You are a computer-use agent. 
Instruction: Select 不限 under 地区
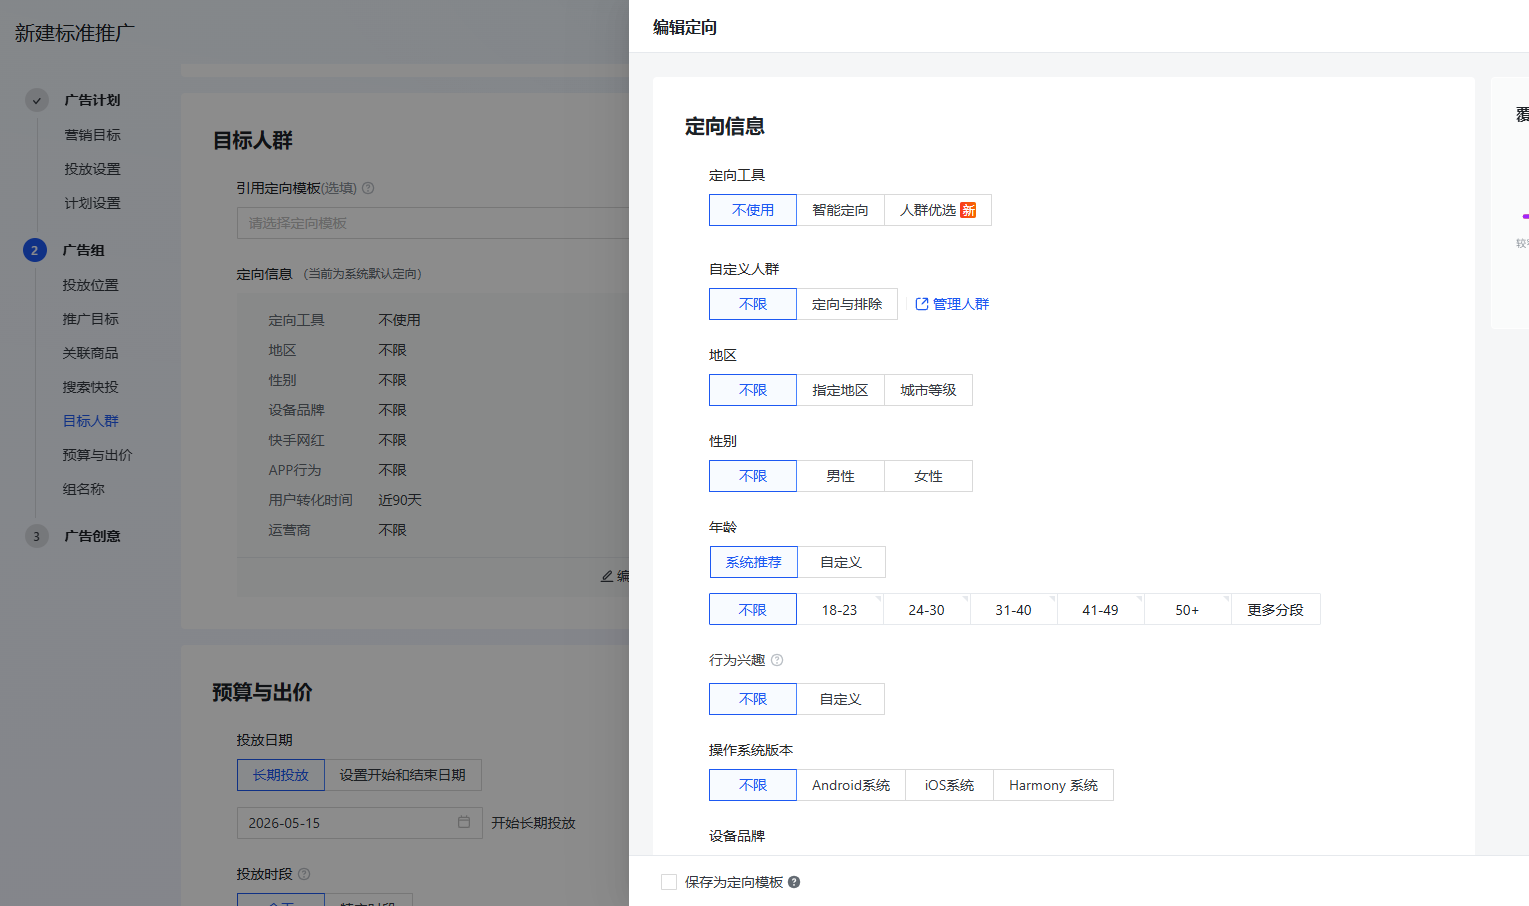click(x=753, y=390)
